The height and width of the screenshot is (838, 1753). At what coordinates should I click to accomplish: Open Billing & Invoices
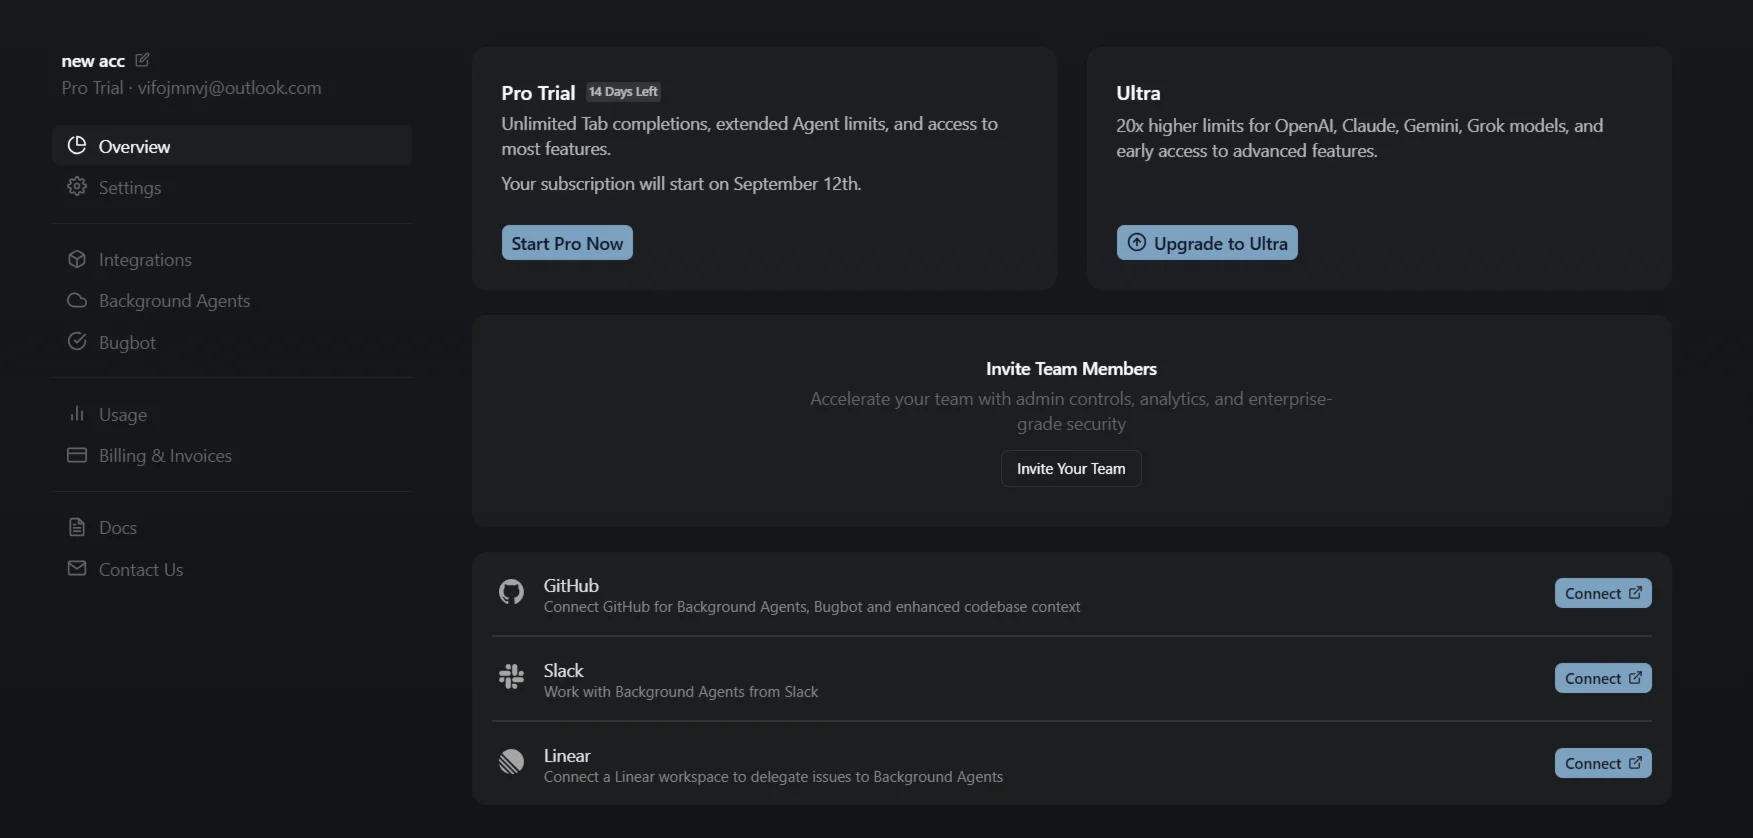(x=232, y=455)
